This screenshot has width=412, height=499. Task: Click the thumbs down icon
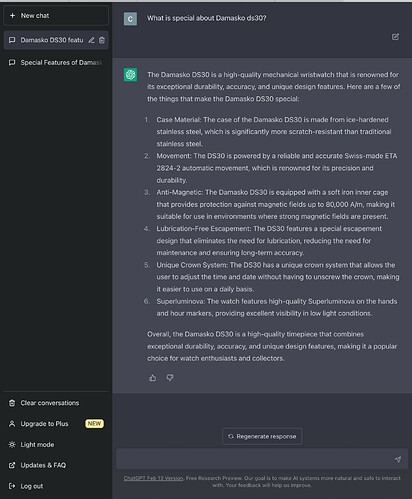(170, 378)
